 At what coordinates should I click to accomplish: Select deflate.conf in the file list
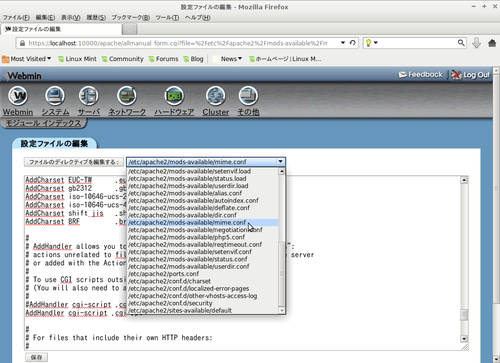coord(203,208)
